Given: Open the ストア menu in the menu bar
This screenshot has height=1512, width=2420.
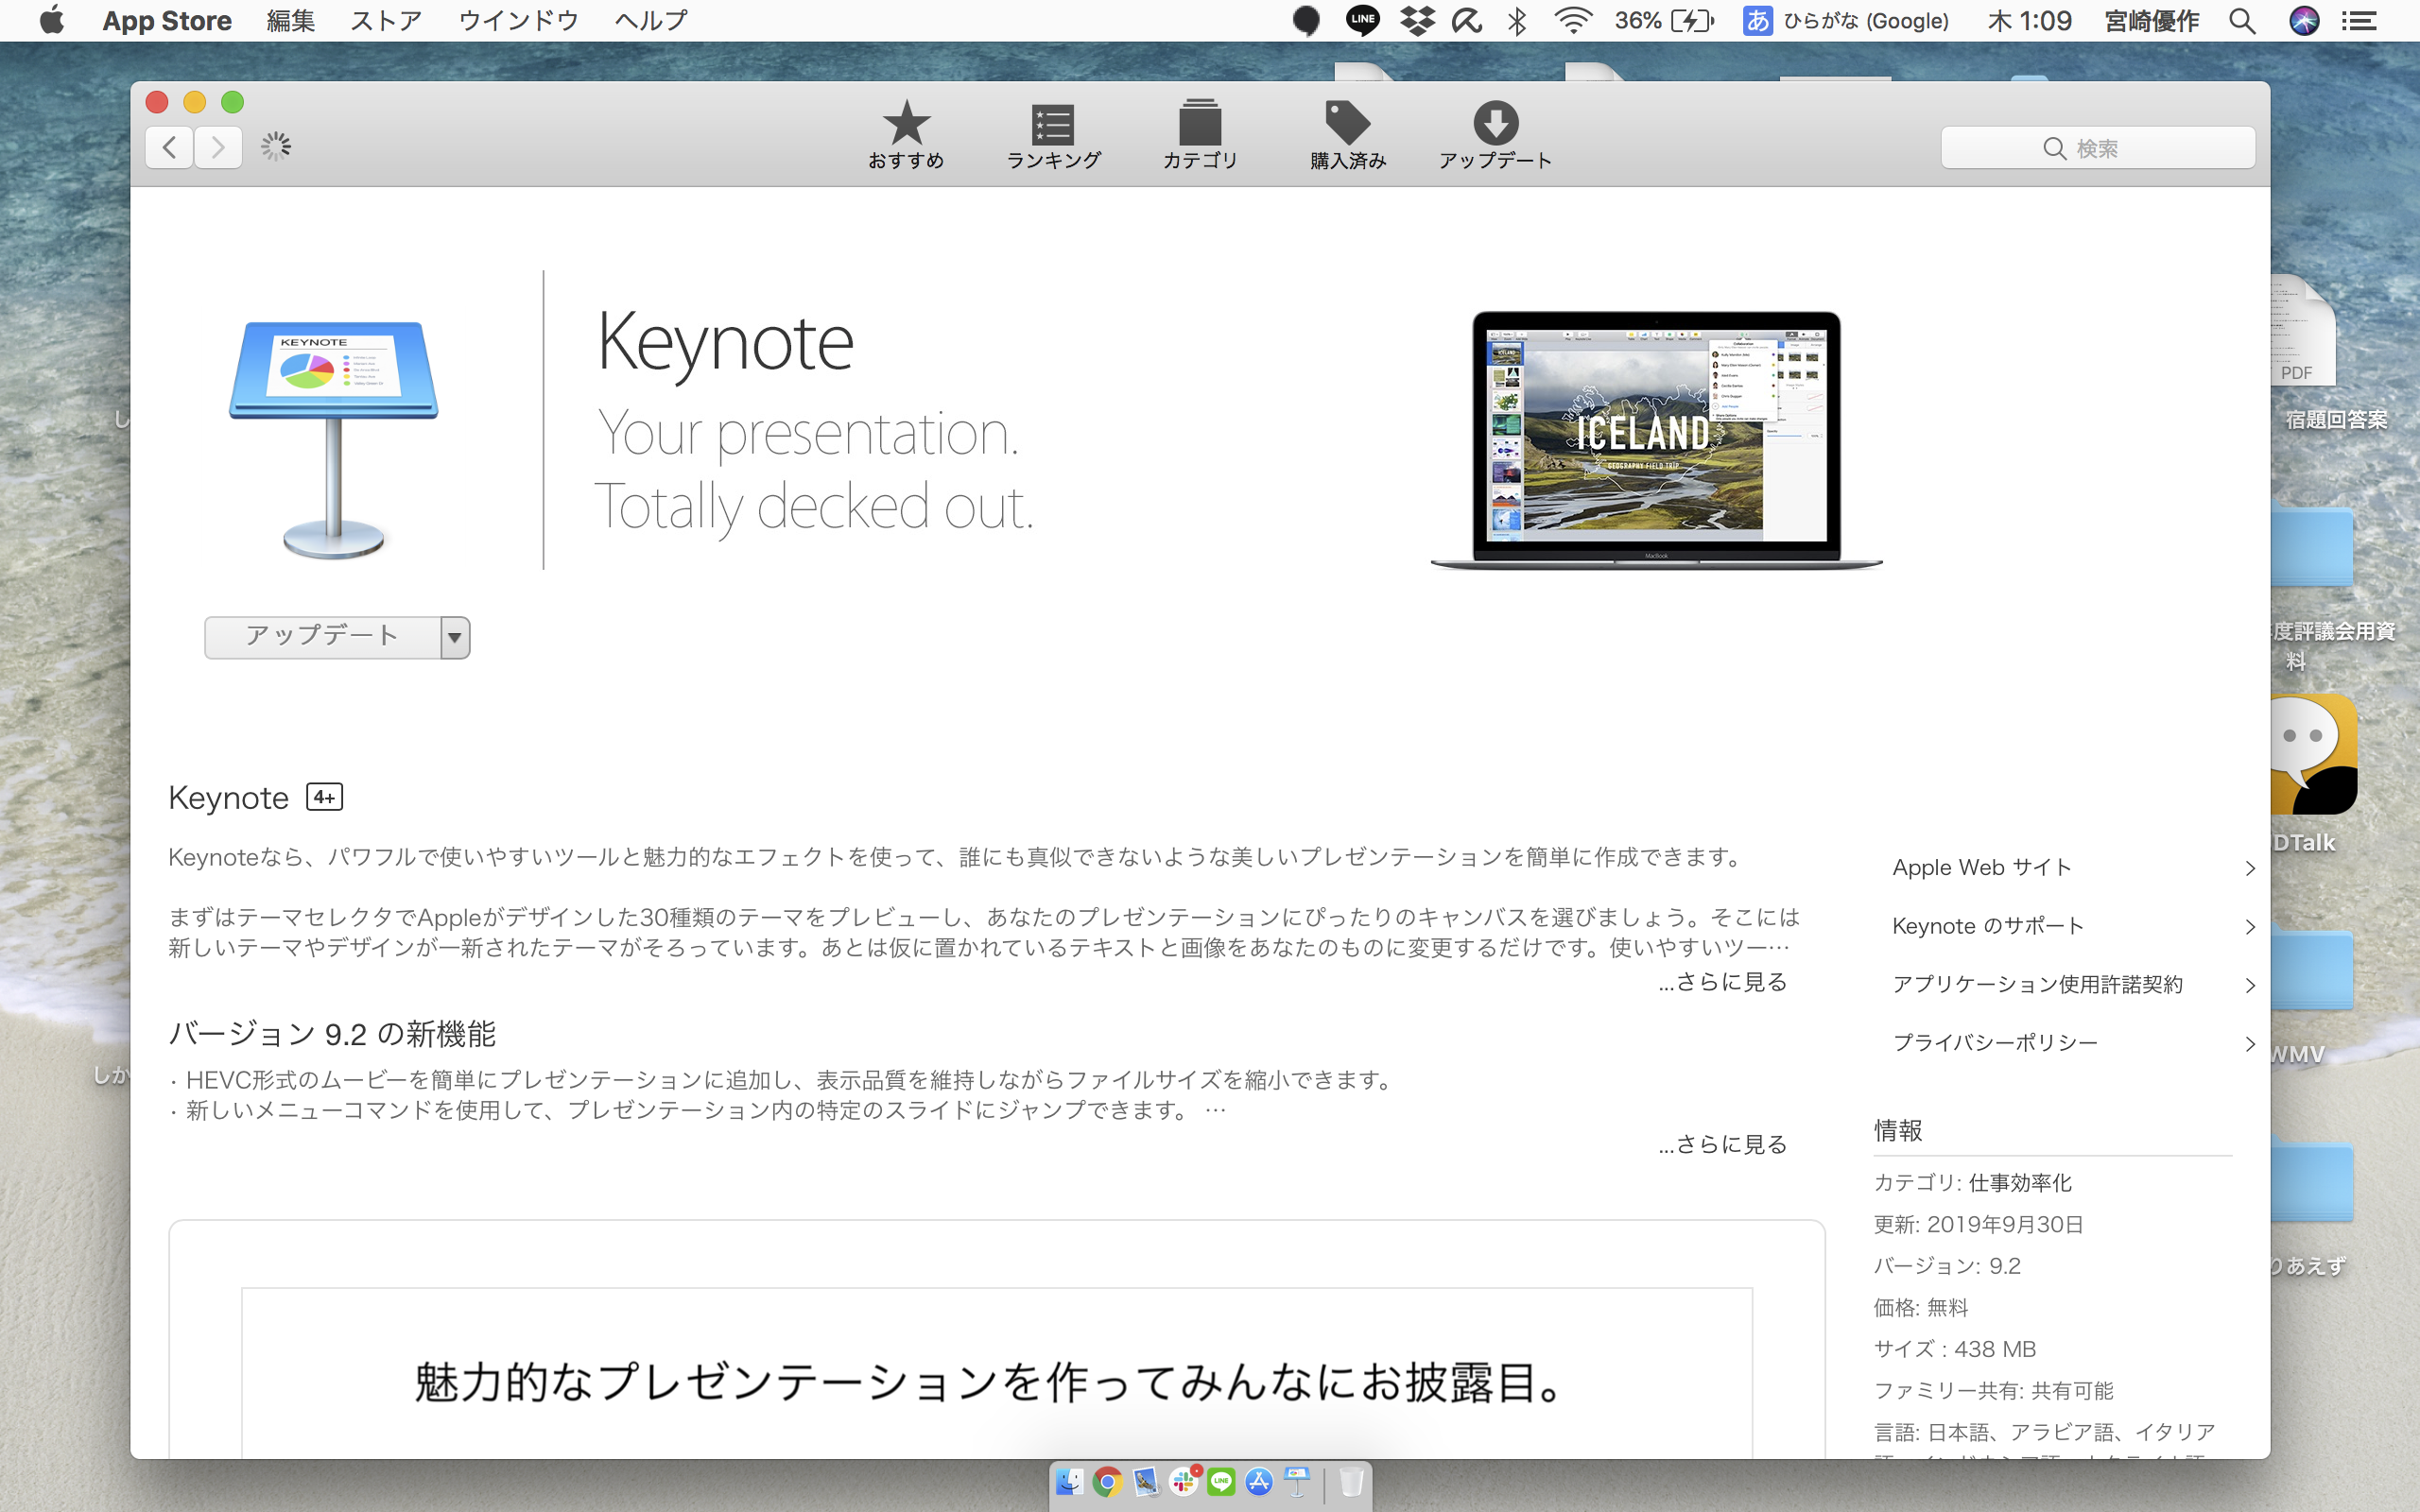Looking at the screenshot, I should [x=386, y=21].
